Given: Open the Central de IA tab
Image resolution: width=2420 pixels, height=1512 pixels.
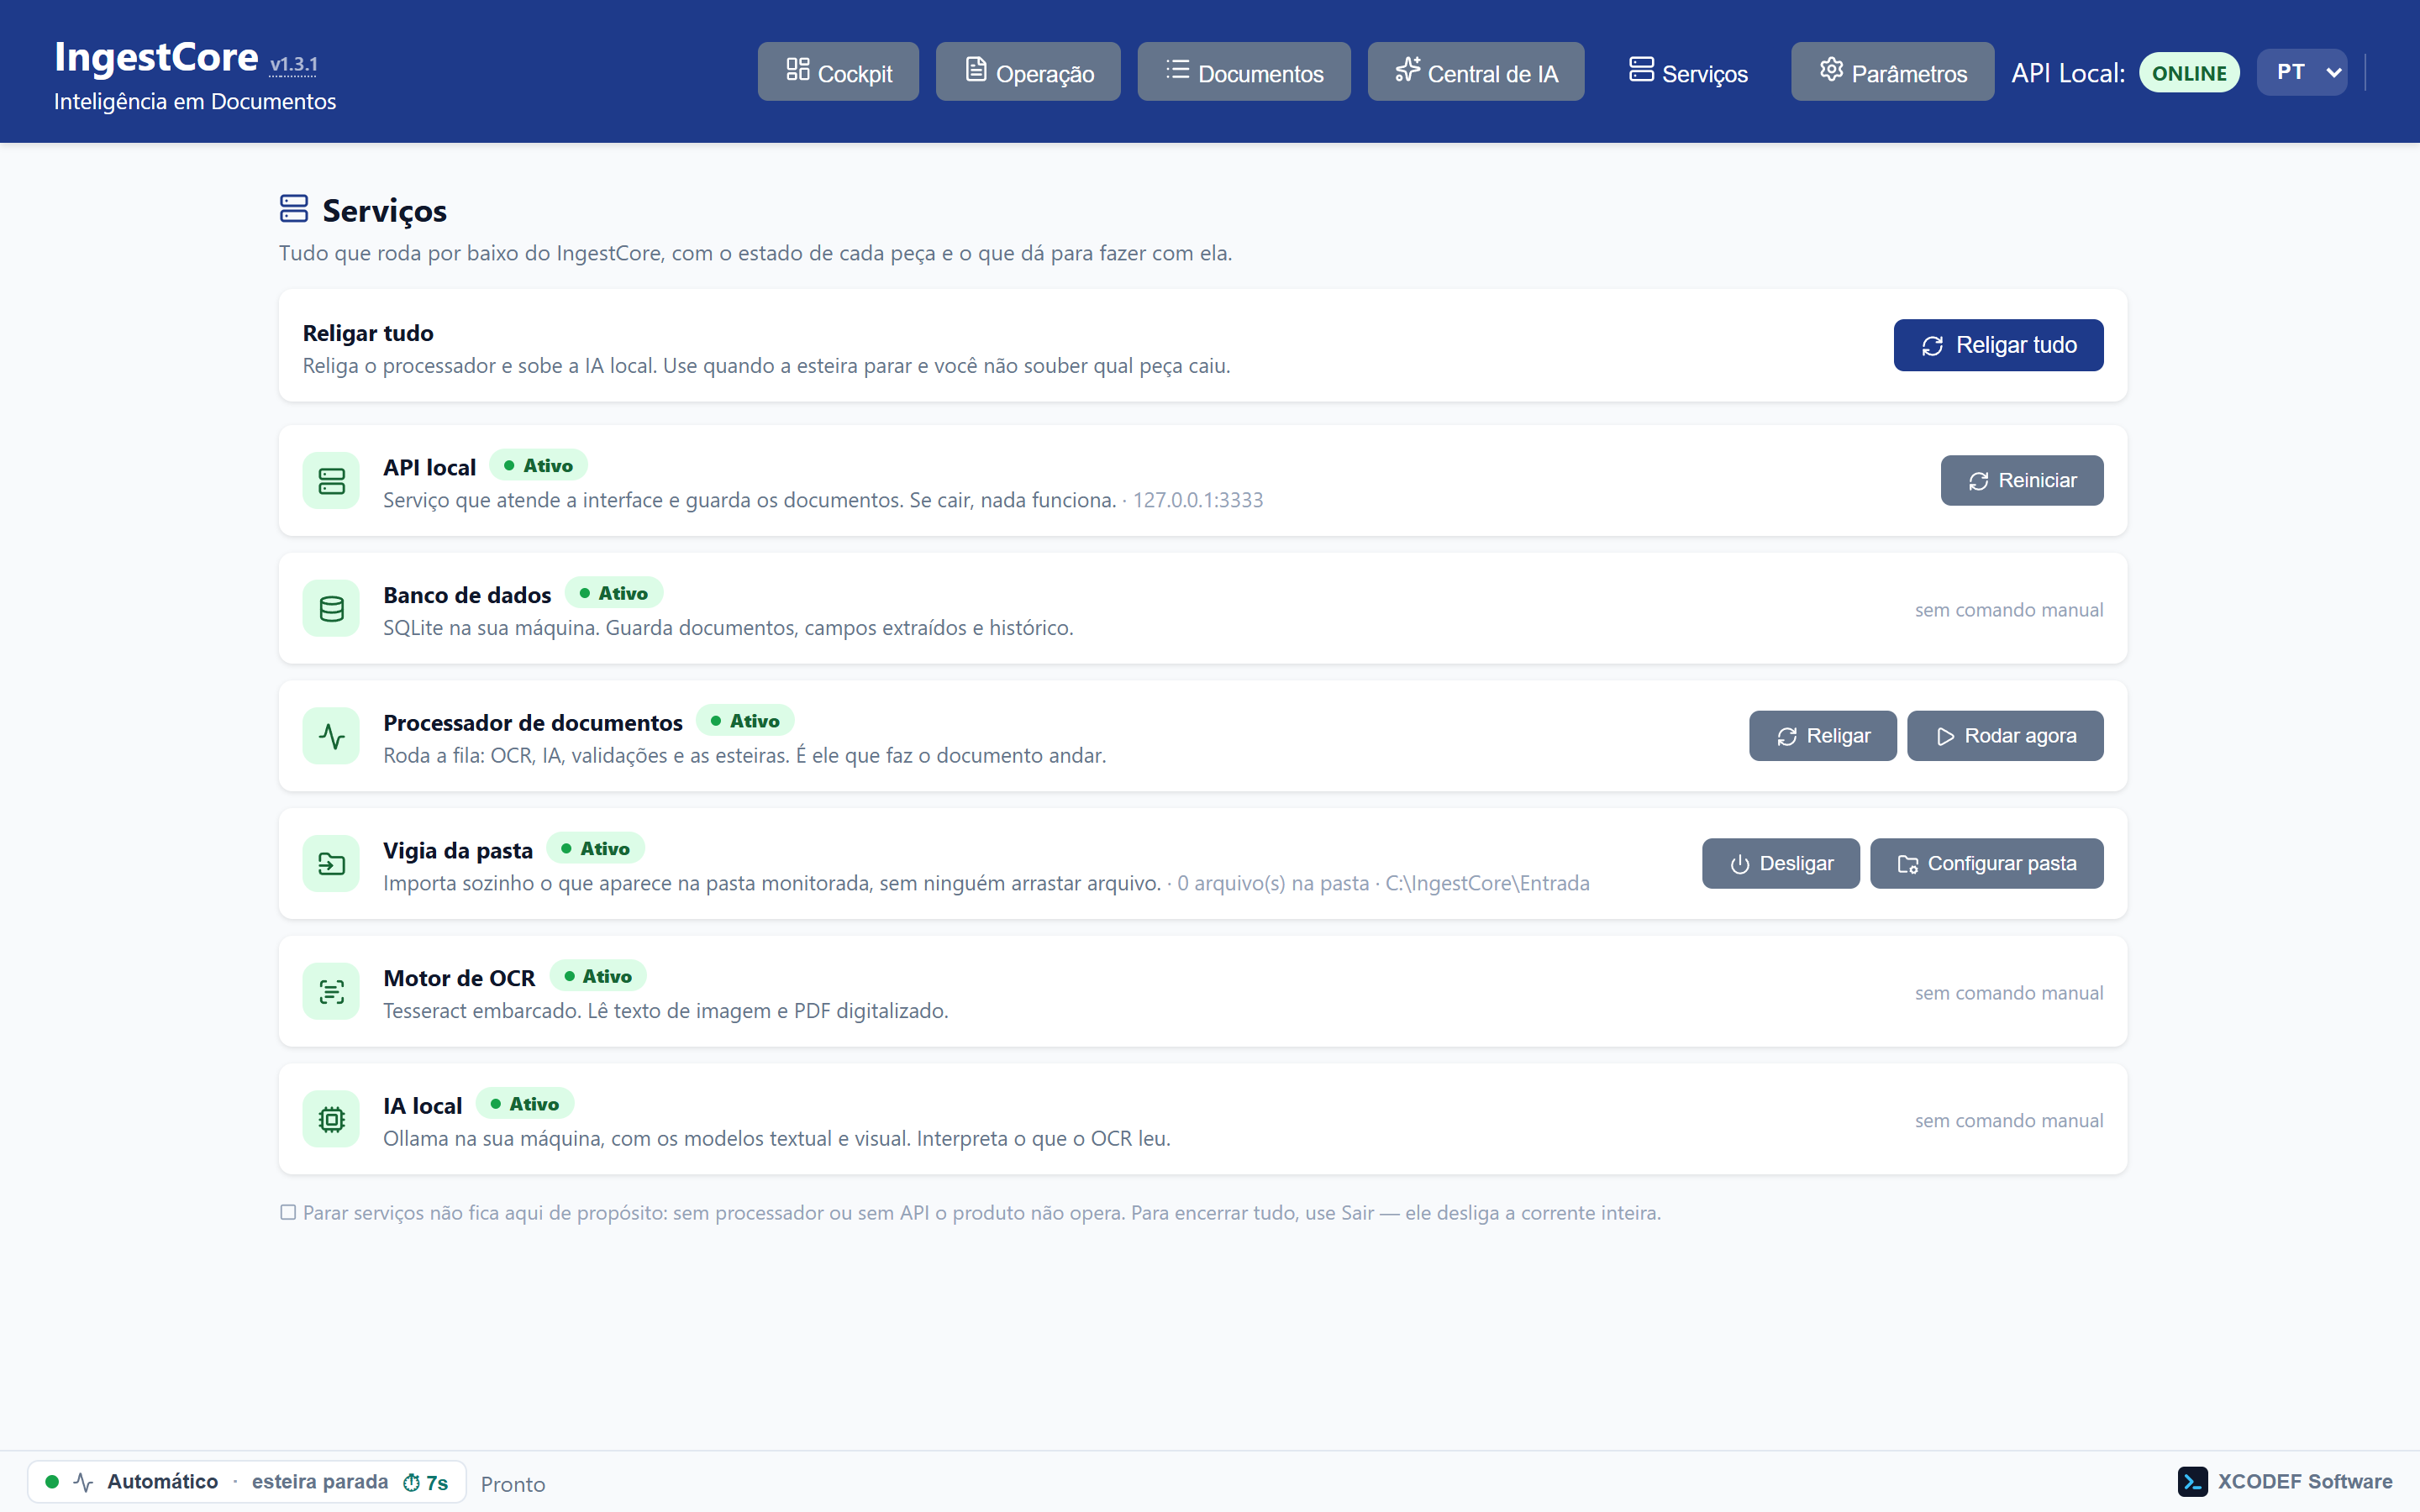Looking at the screenshot, I should (1476, 72).
